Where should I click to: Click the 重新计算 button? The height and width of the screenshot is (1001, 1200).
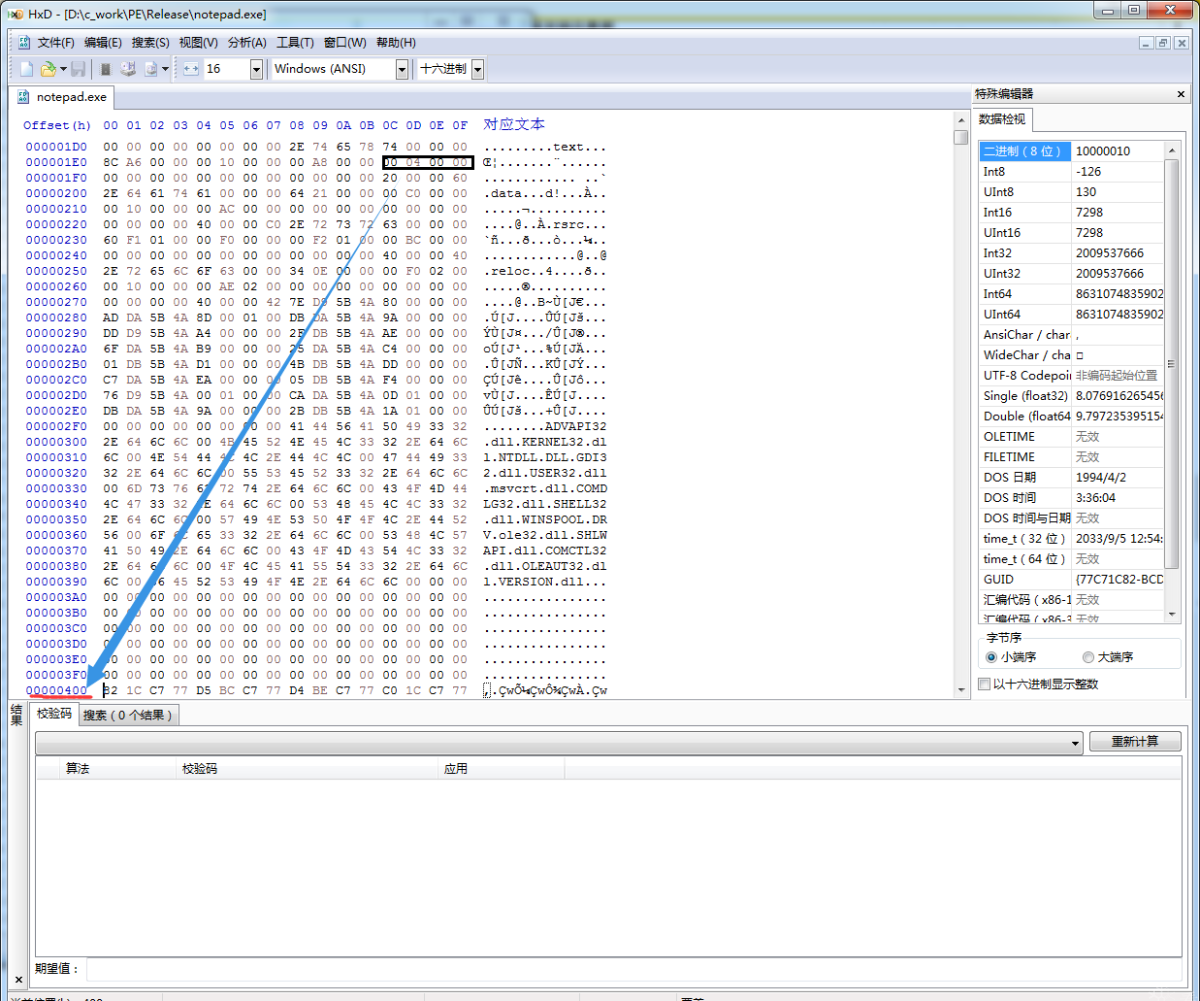pos(1134,741)
